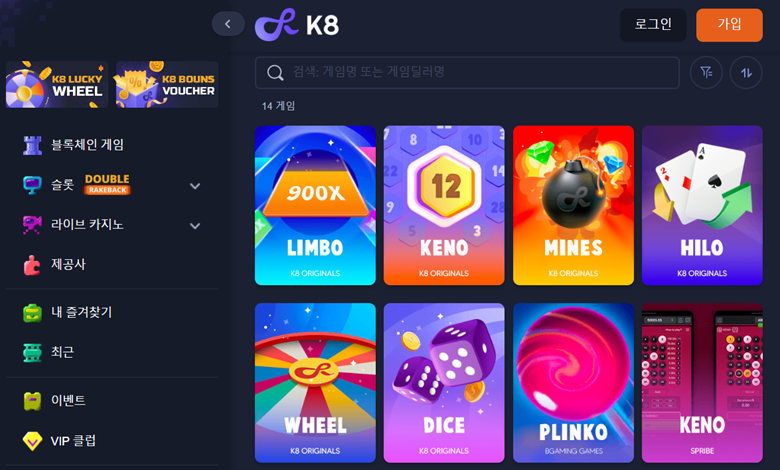This screenshot has height=470, width=780.
Task: Open the Mines game thumbnail
Action: click(573, 205)
